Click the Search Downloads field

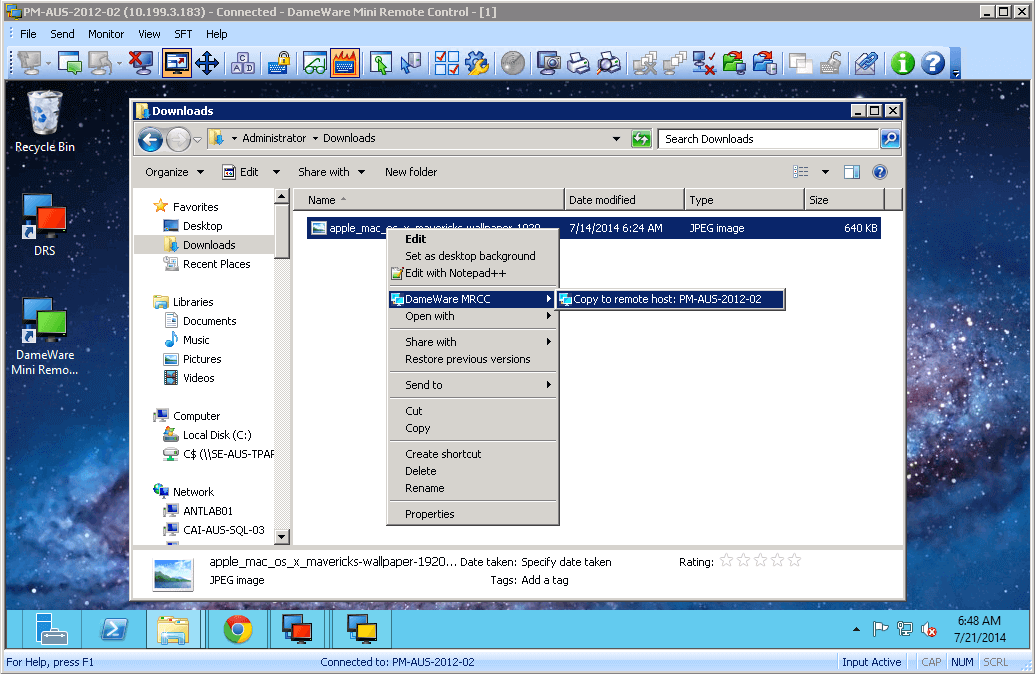click(x=768, y=139)
